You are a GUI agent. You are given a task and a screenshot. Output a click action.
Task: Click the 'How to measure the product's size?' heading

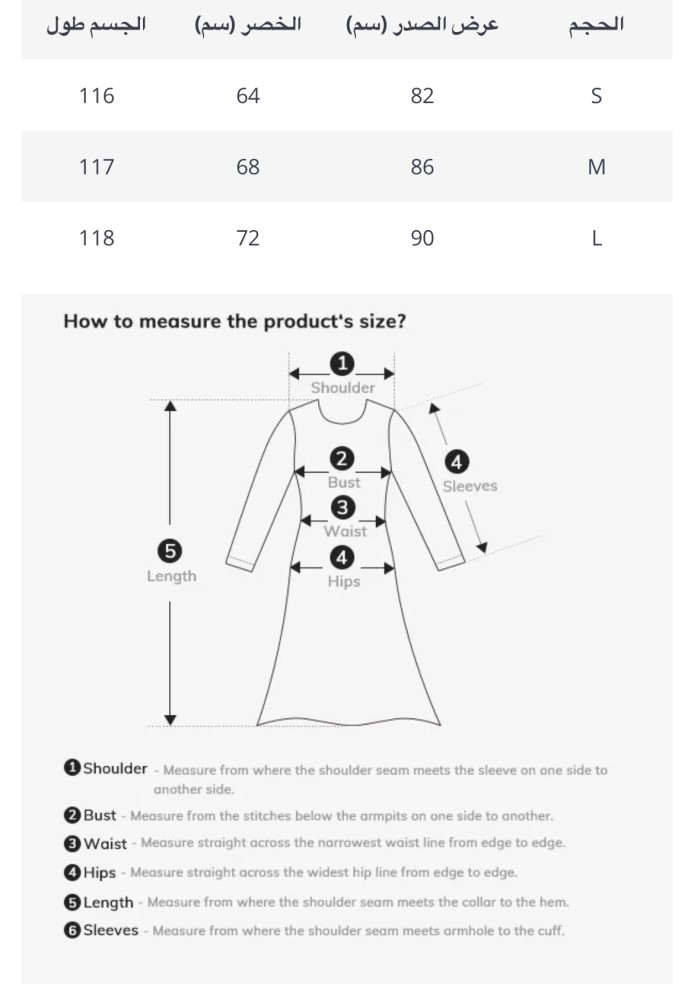pyautogui.click(x=234, y=321)
